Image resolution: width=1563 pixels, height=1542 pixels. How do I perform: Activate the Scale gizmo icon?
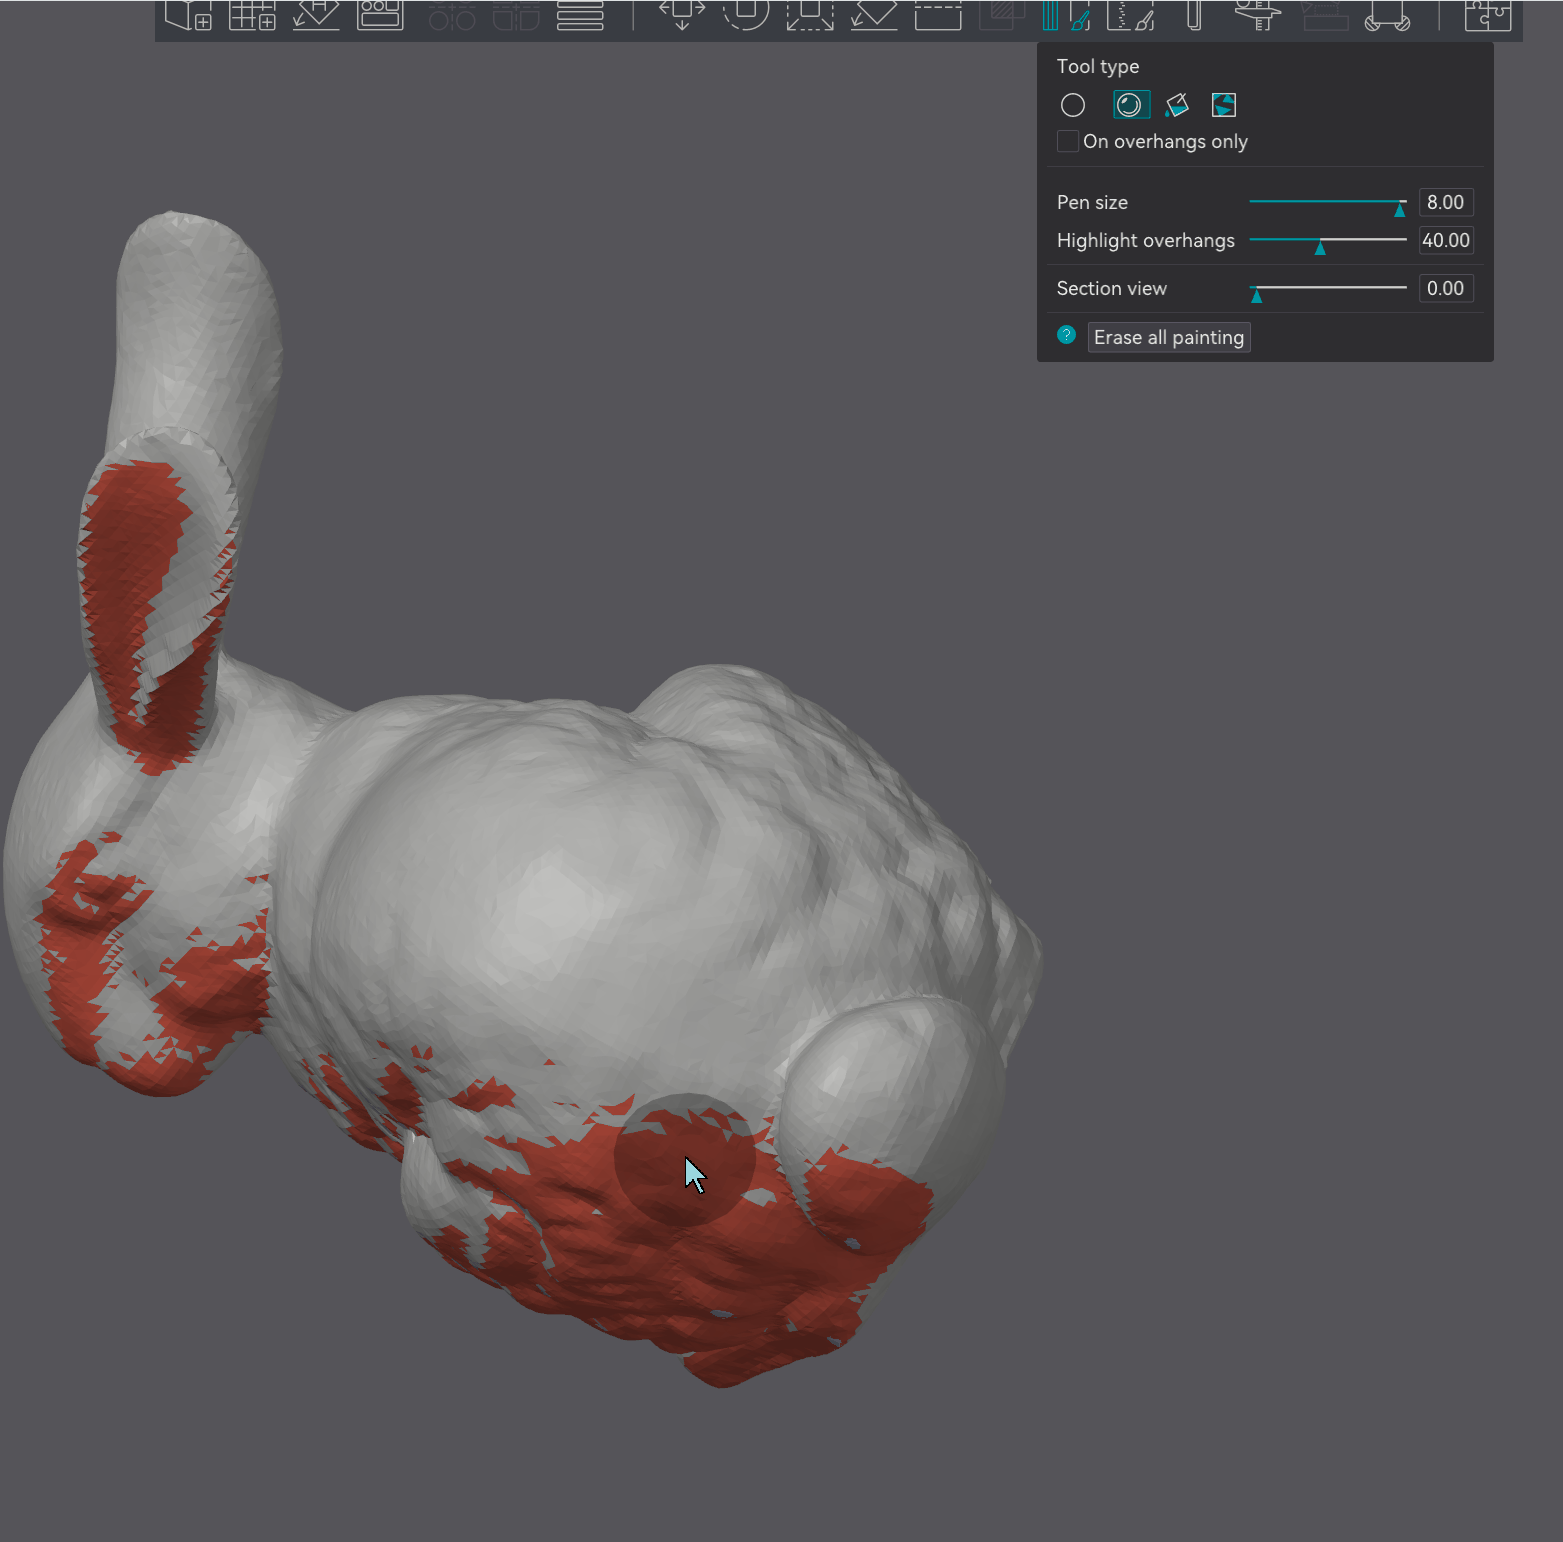pyautogui.click(x=810, y=14)
